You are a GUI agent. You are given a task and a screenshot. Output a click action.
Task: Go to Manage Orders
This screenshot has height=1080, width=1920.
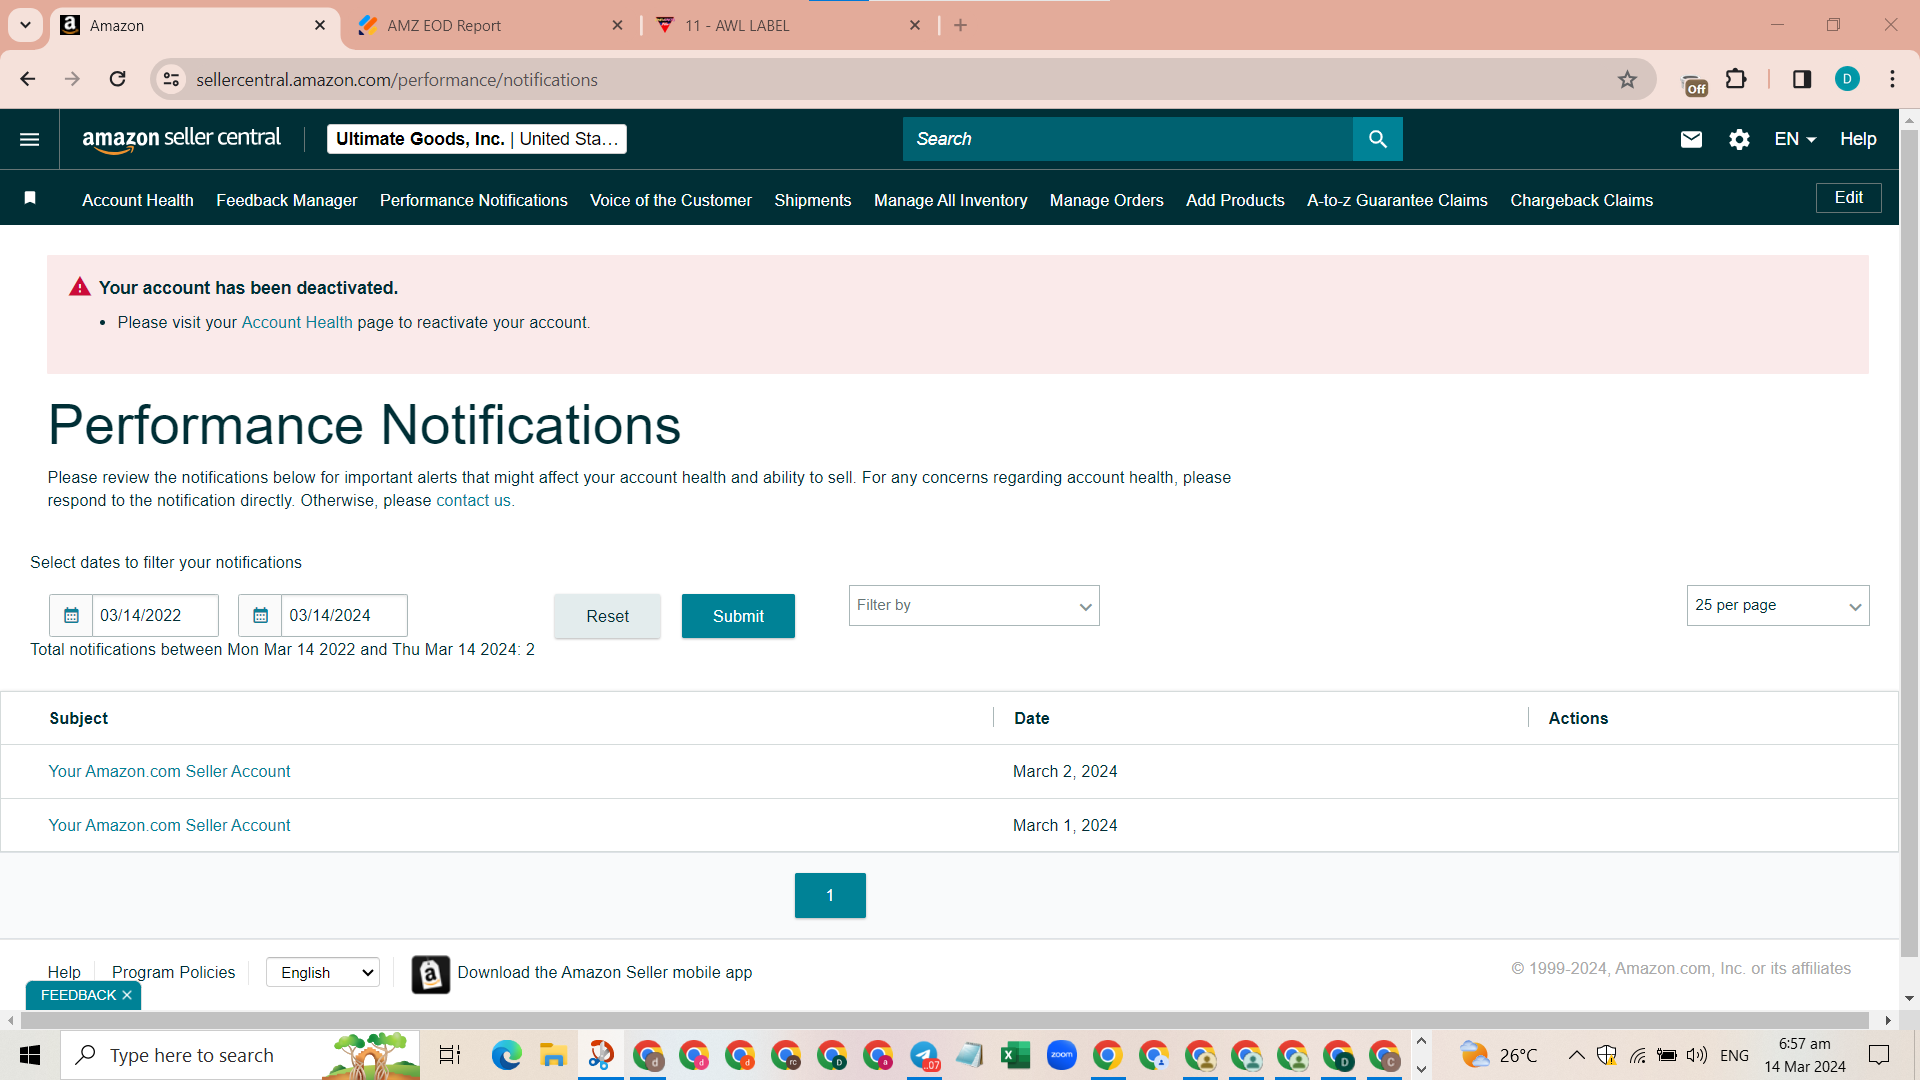tap(1107, 200)
